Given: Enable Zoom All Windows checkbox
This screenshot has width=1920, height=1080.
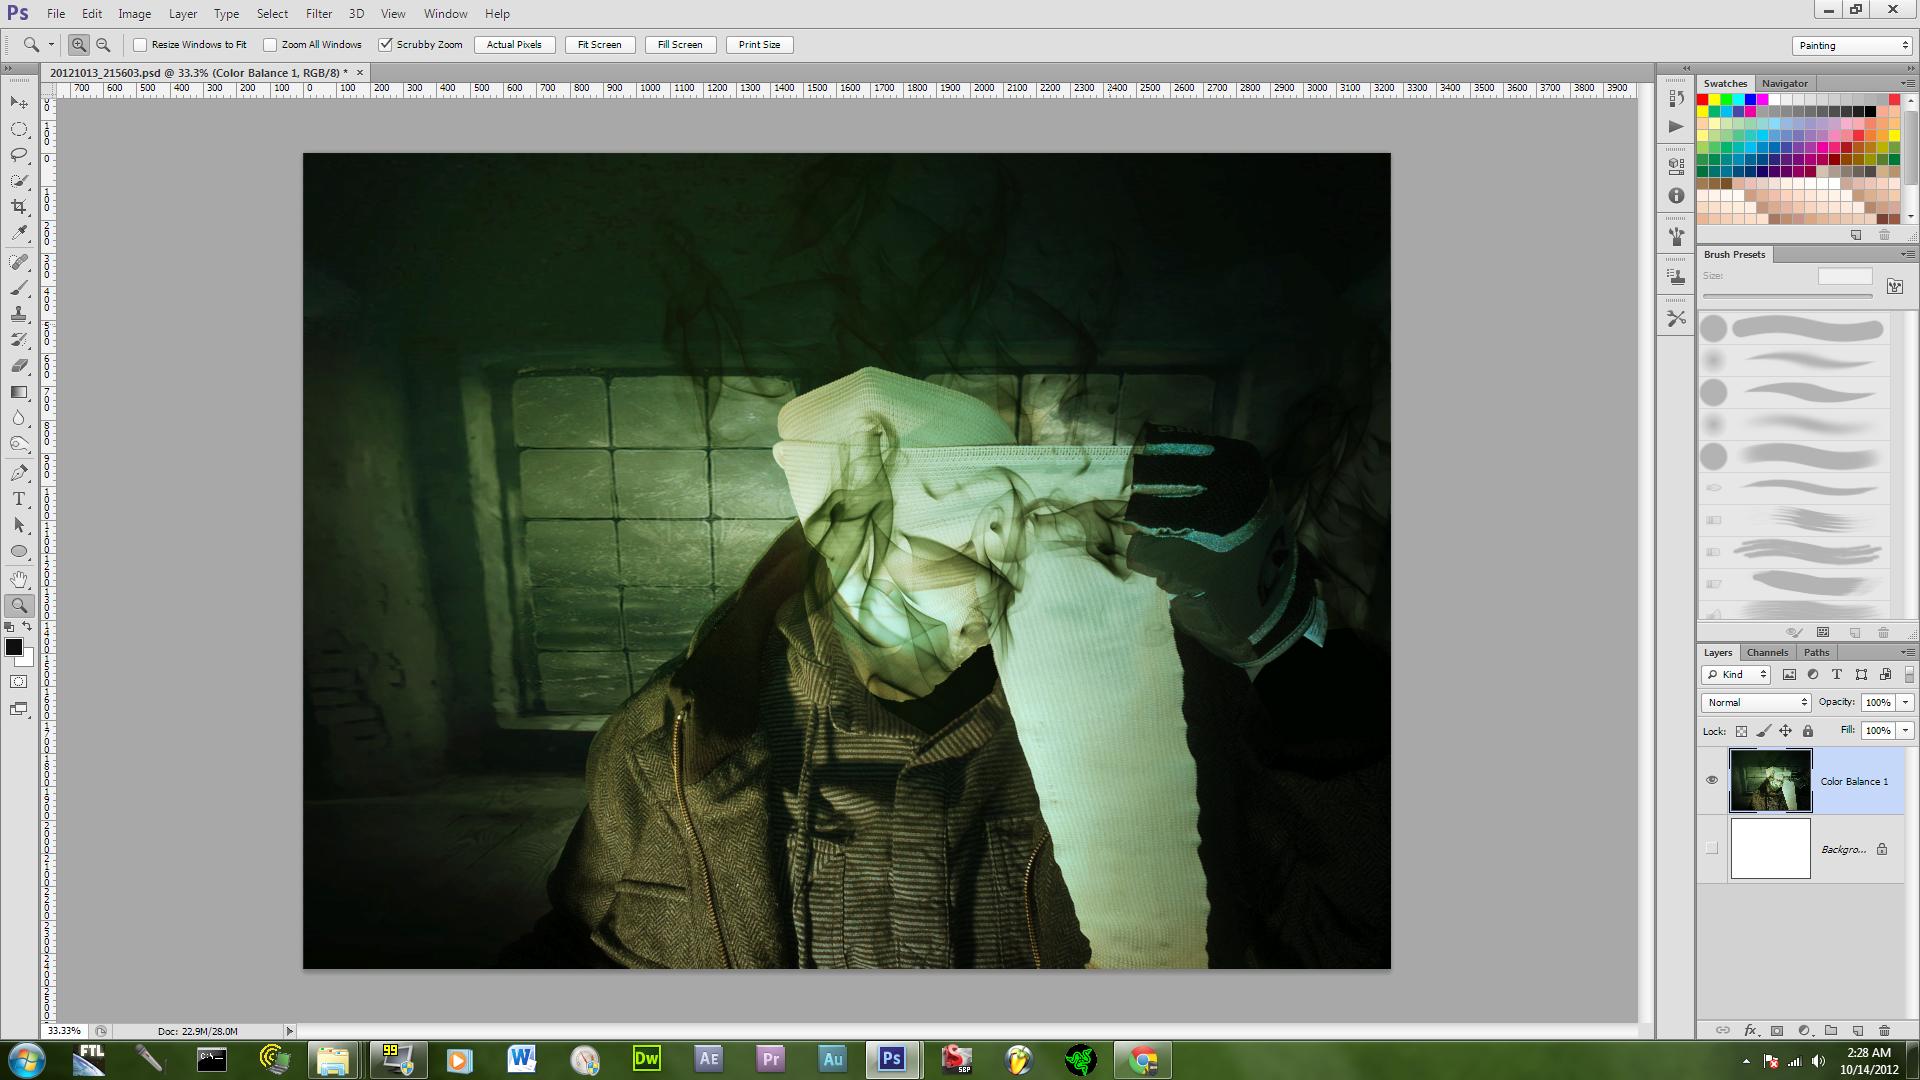Looking at the screenshot, I should 270,45.
